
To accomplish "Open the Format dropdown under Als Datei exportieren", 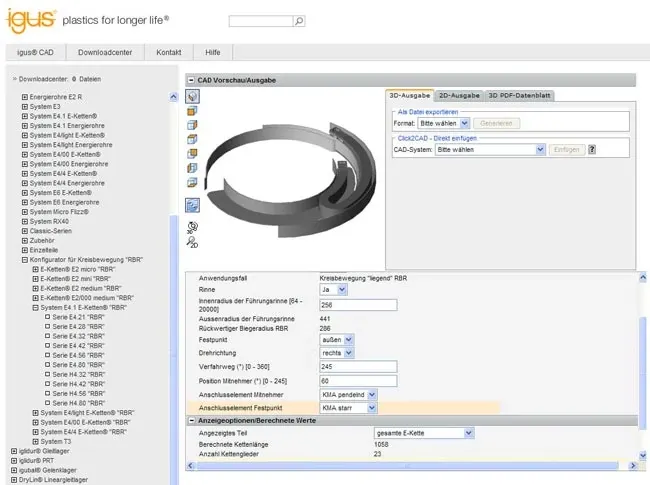I will coord(445,123).
